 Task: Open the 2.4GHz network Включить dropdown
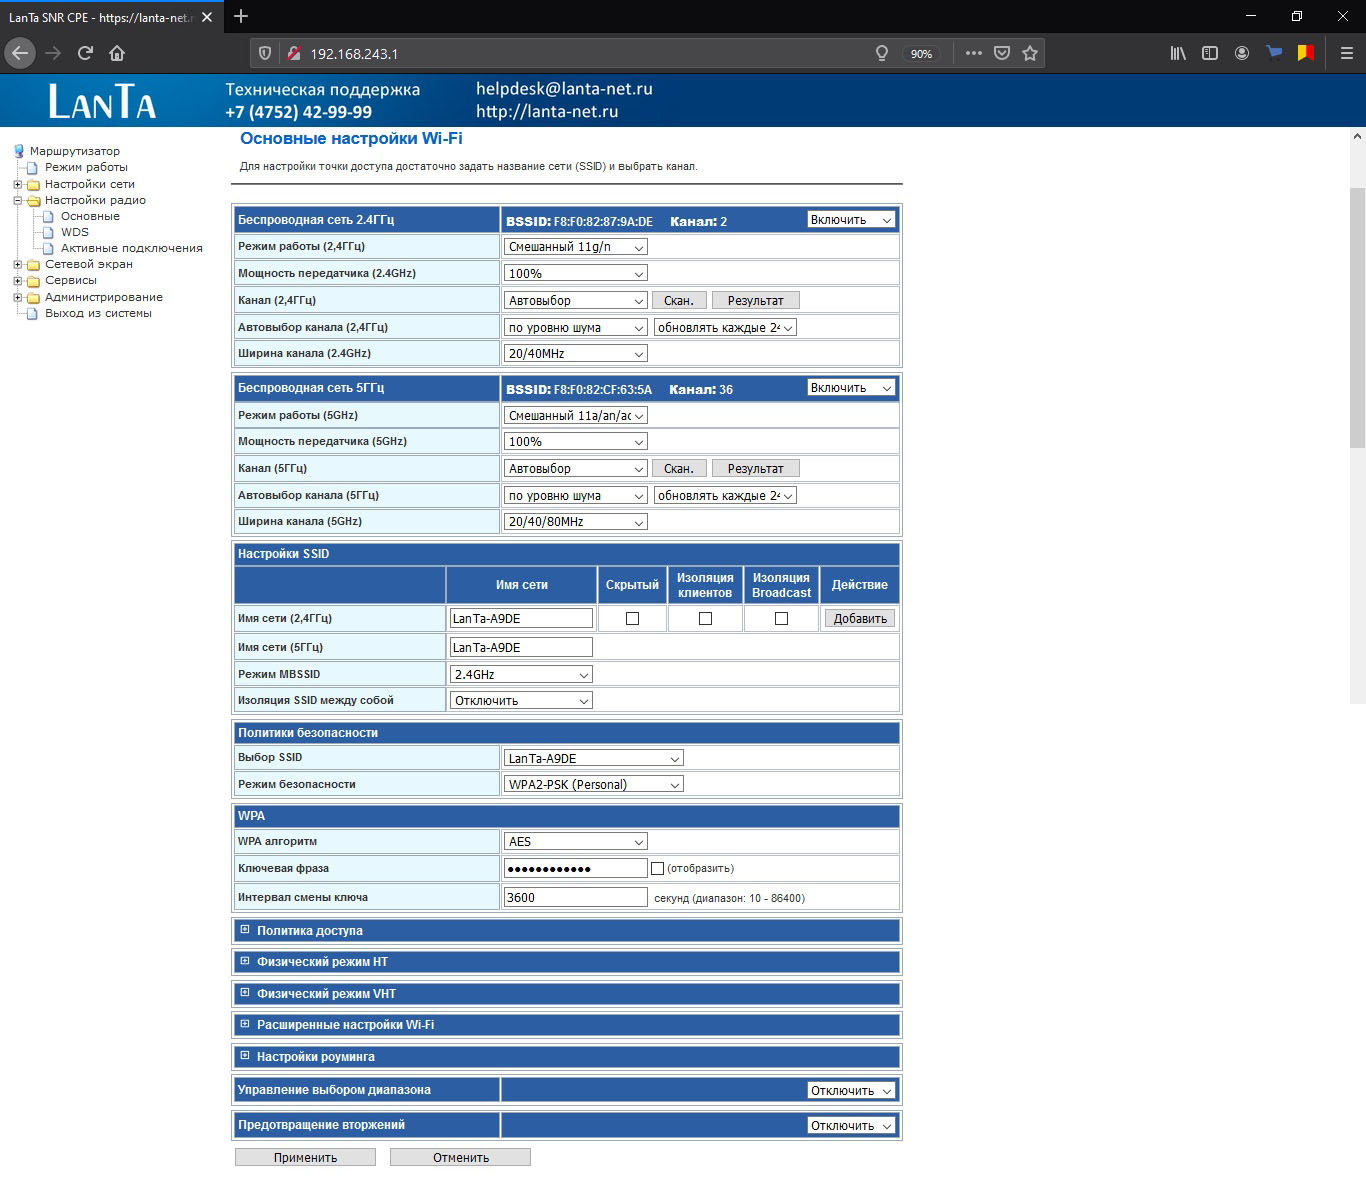(851, 220)
